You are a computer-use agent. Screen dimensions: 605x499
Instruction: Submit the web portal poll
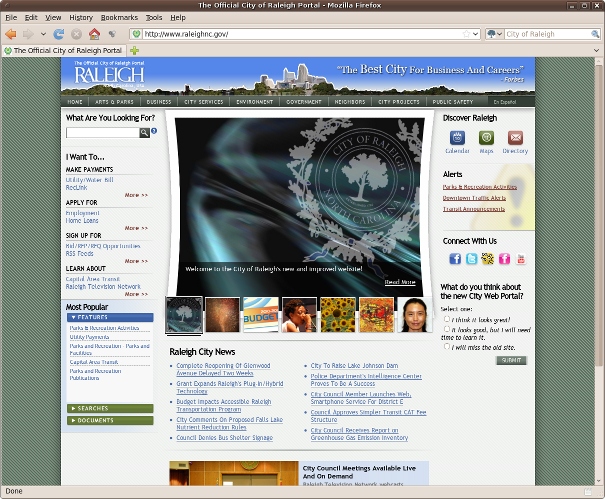tap(511, 360)
